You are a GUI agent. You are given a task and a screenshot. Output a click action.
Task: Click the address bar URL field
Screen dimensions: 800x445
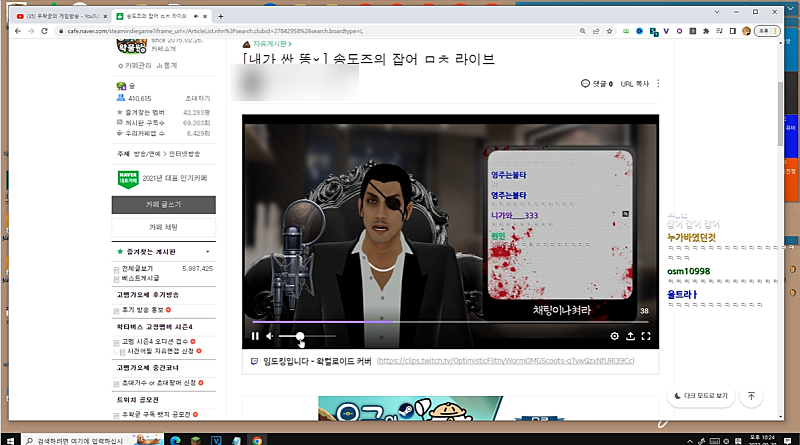tap(316, 31)
